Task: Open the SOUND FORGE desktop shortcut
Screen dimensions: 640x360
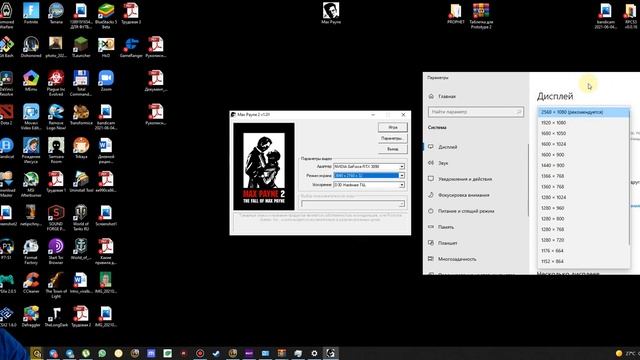Action: click(56, 218)
